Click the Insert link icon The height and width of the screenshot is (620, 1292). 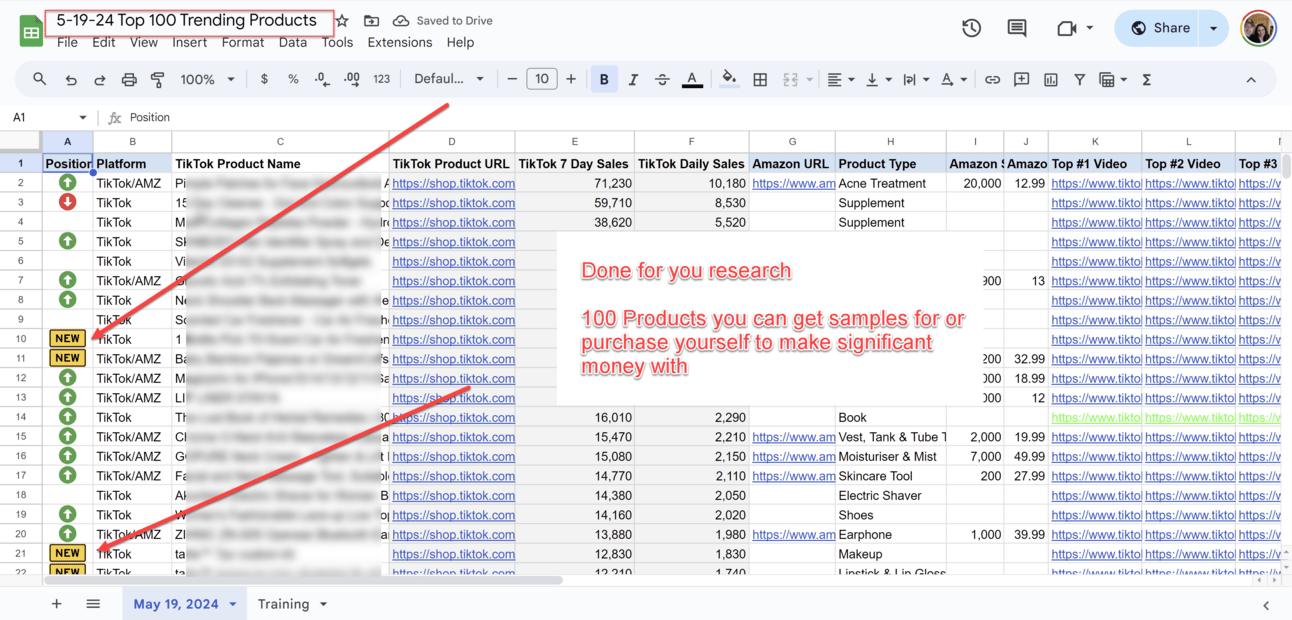(x=992, y=79)
